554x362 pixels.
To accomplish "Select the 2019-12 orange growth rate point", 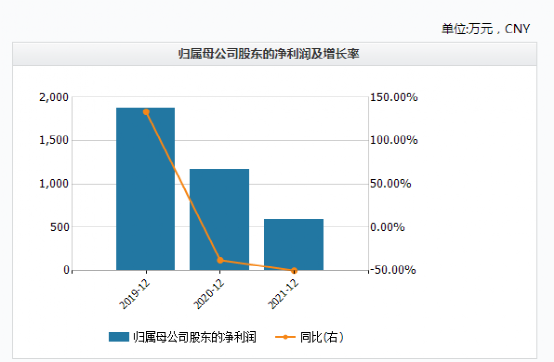I will [x=146, y=112].
